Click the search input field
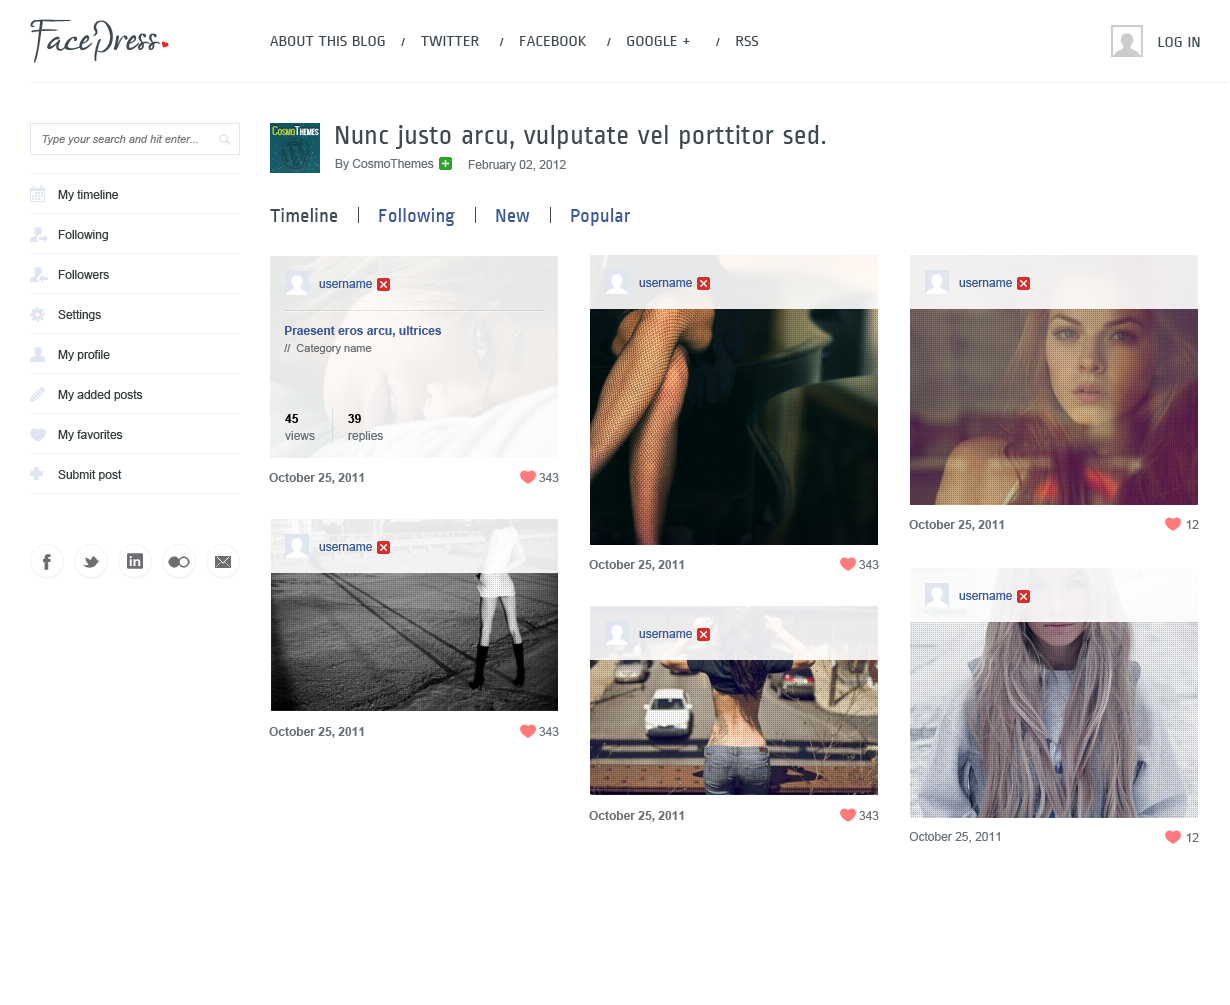Image resolution: width=1230 pixels, height=1005 pixels. (135, 139)
